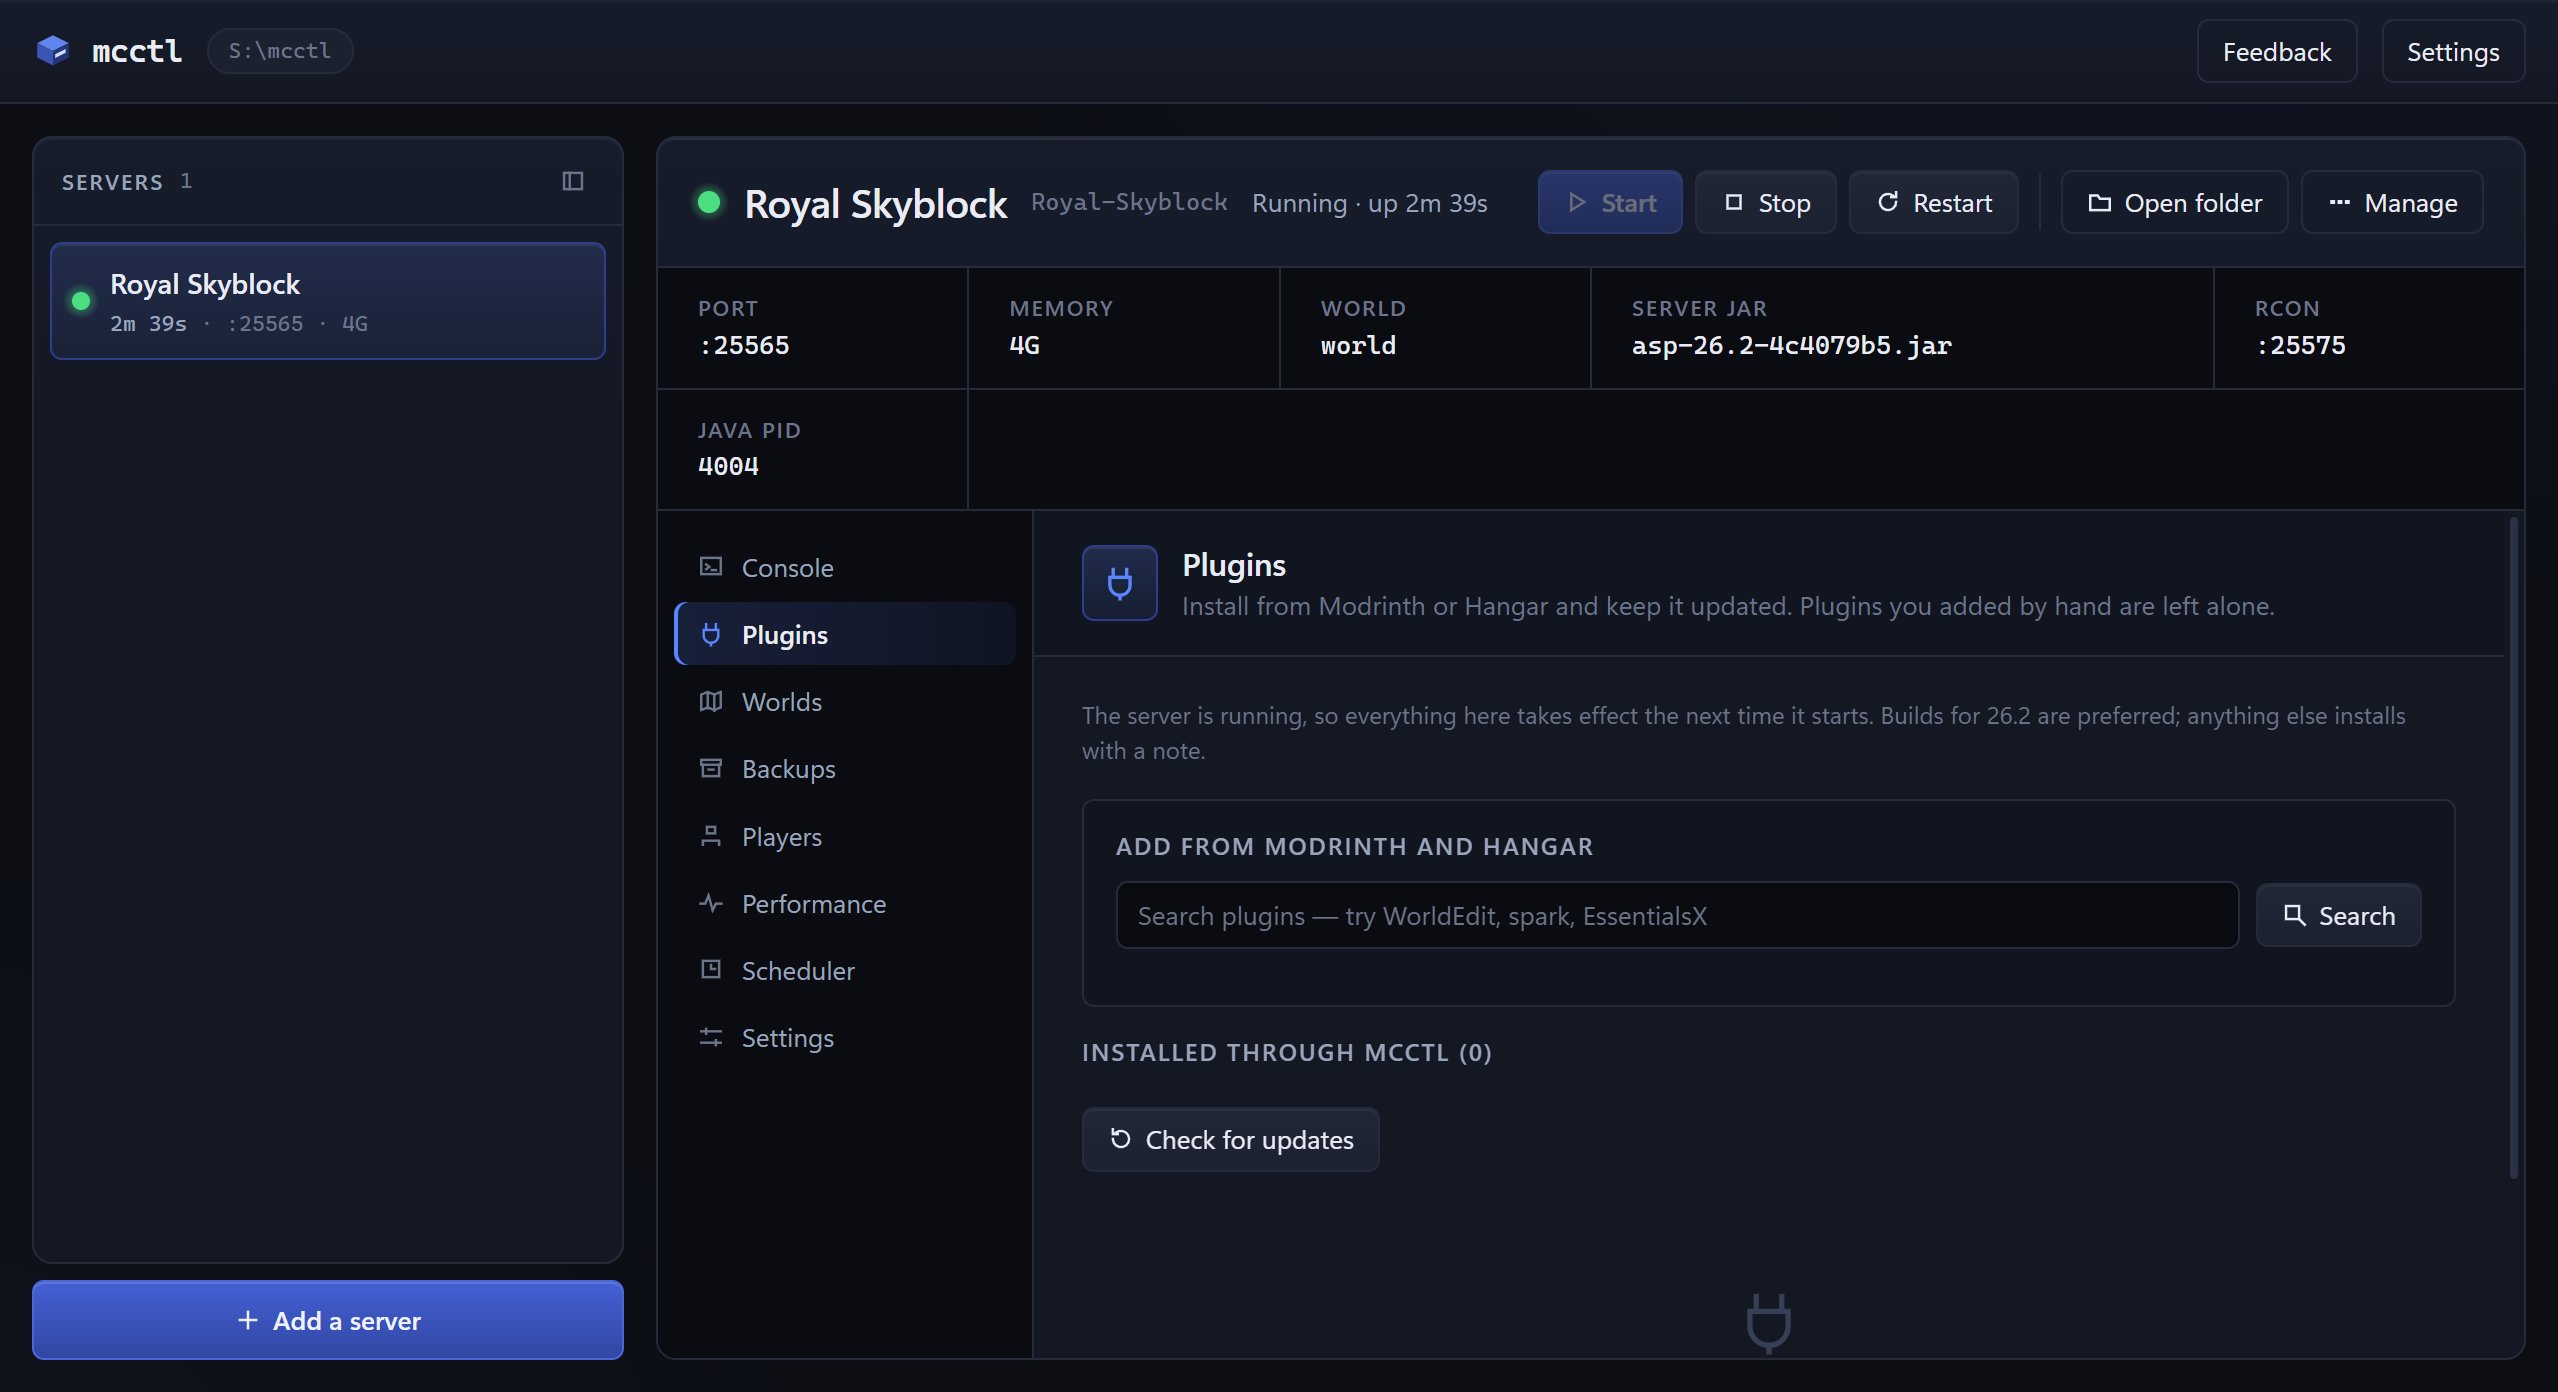This screenshot has height=1392, width=2558.
Task: Open the Manage menu
Action: pyautogui.click(x=2392, y=203)
